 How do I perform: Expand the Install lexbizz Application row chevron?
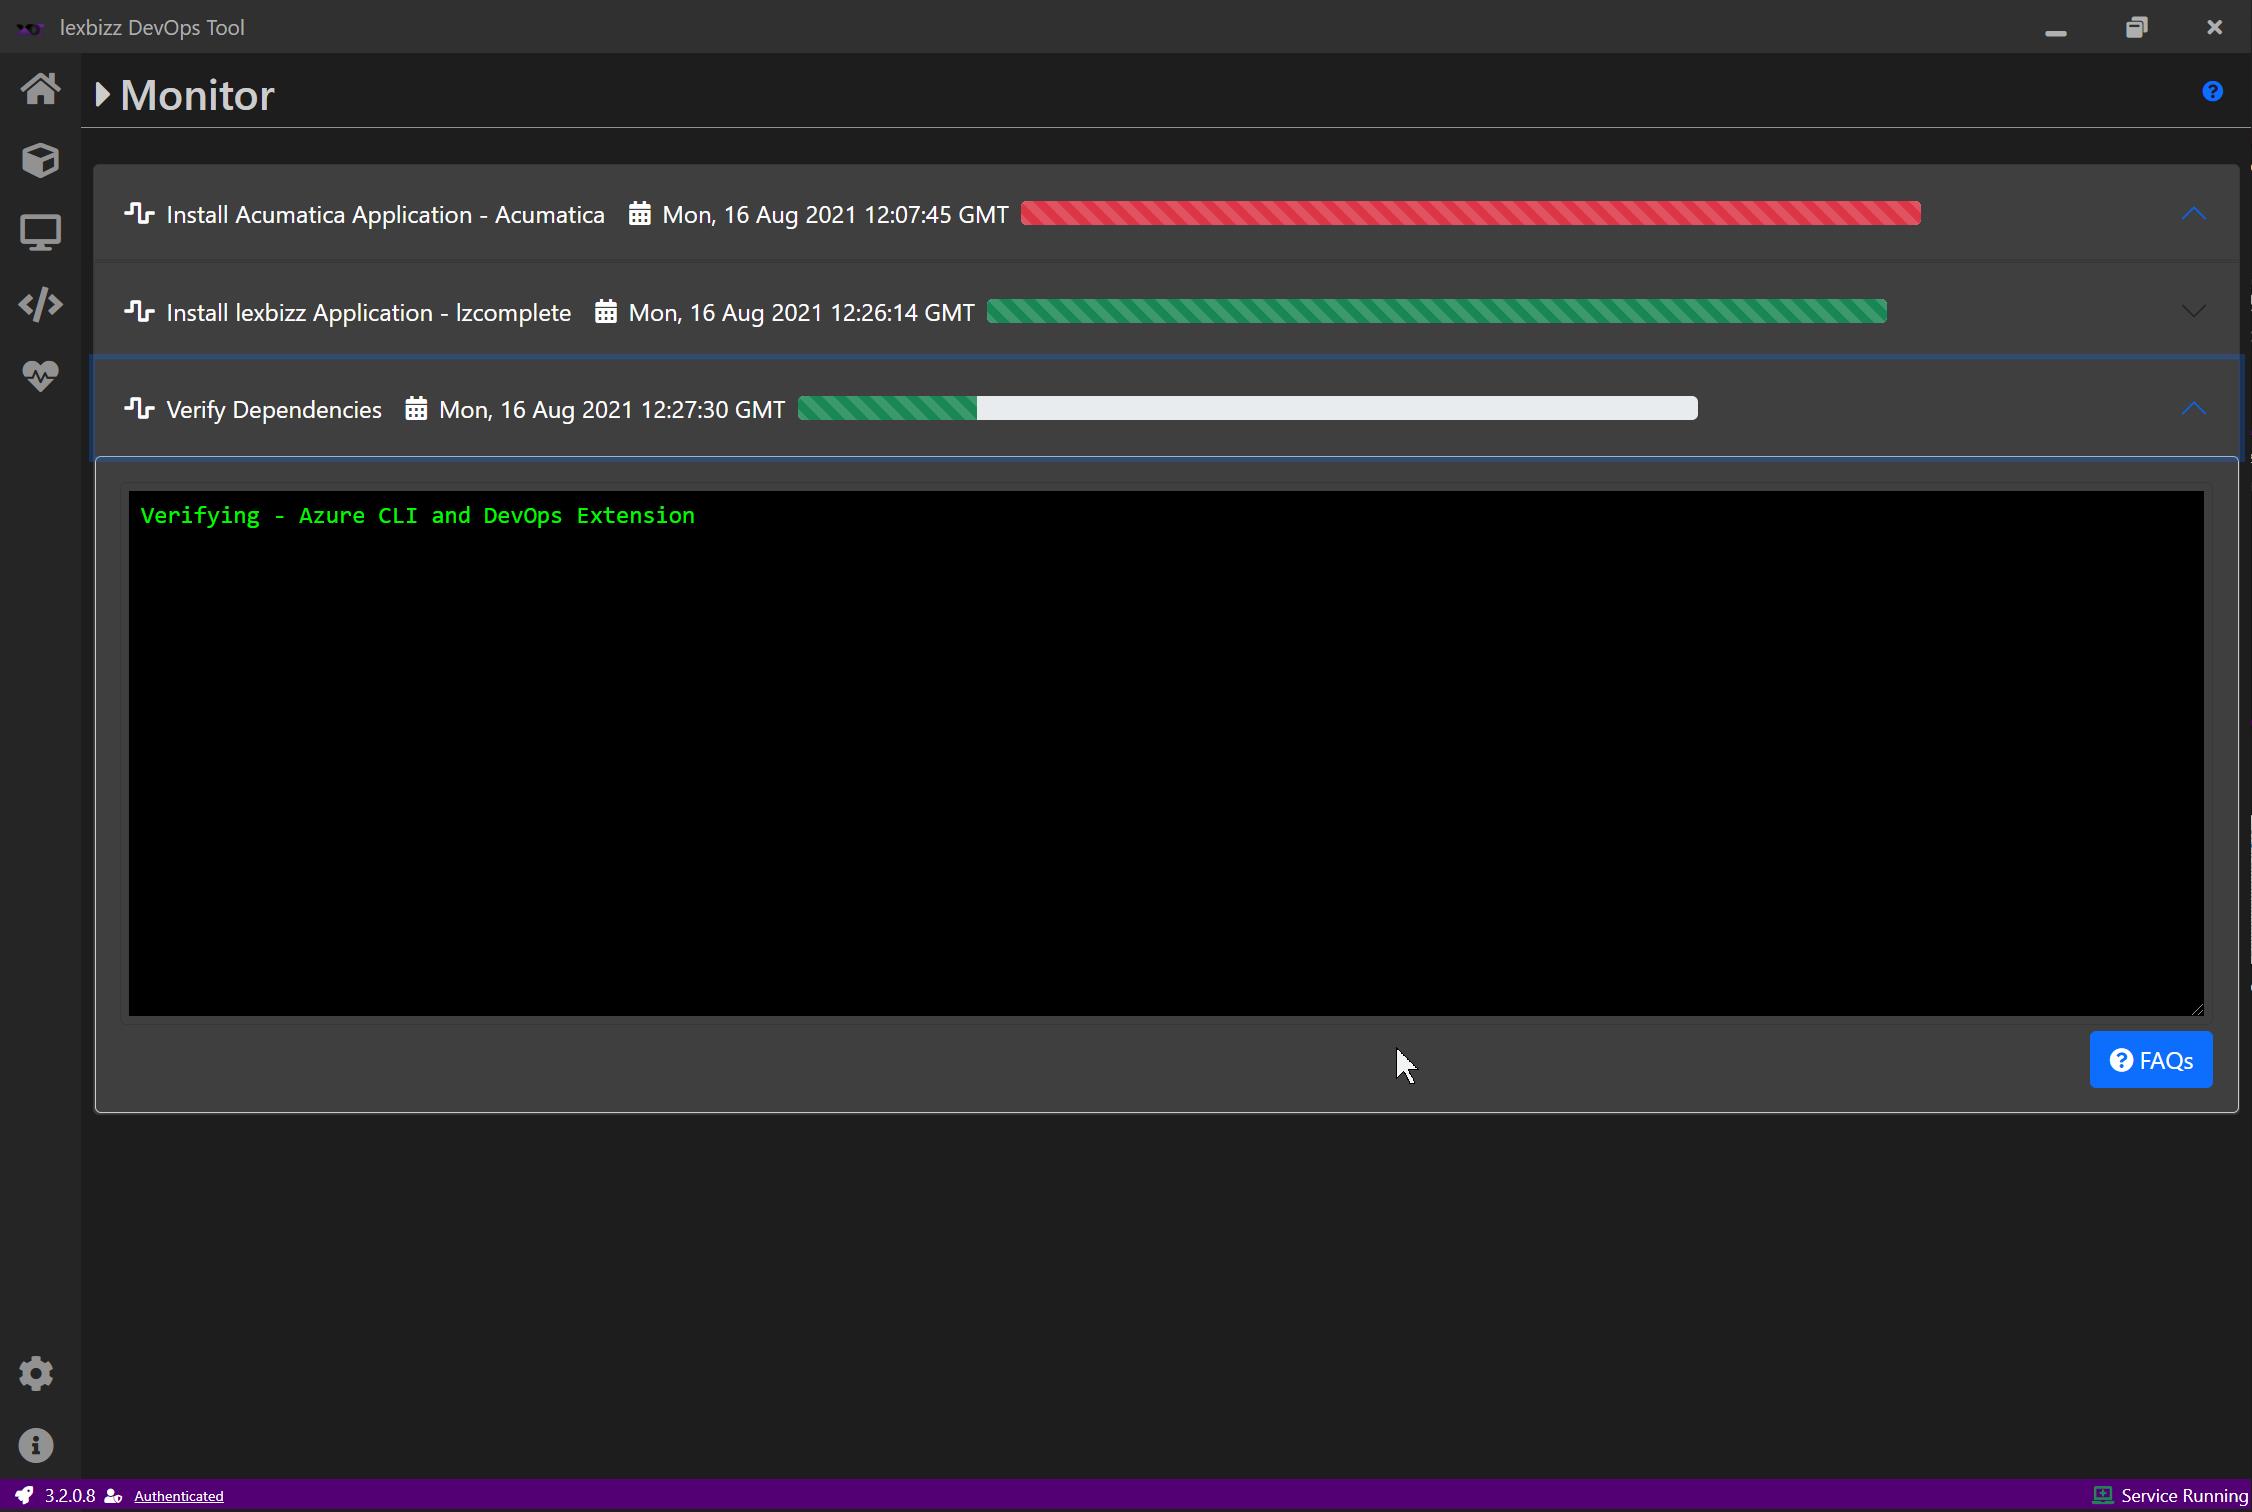pyautogui.click(x=2193, y=311)
